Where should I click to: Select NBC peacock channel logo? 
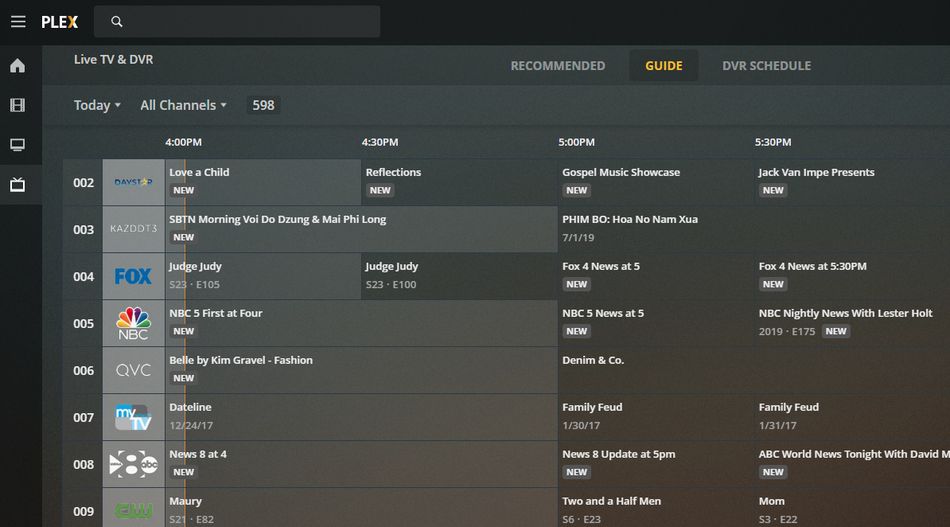[x=133, y=323]
